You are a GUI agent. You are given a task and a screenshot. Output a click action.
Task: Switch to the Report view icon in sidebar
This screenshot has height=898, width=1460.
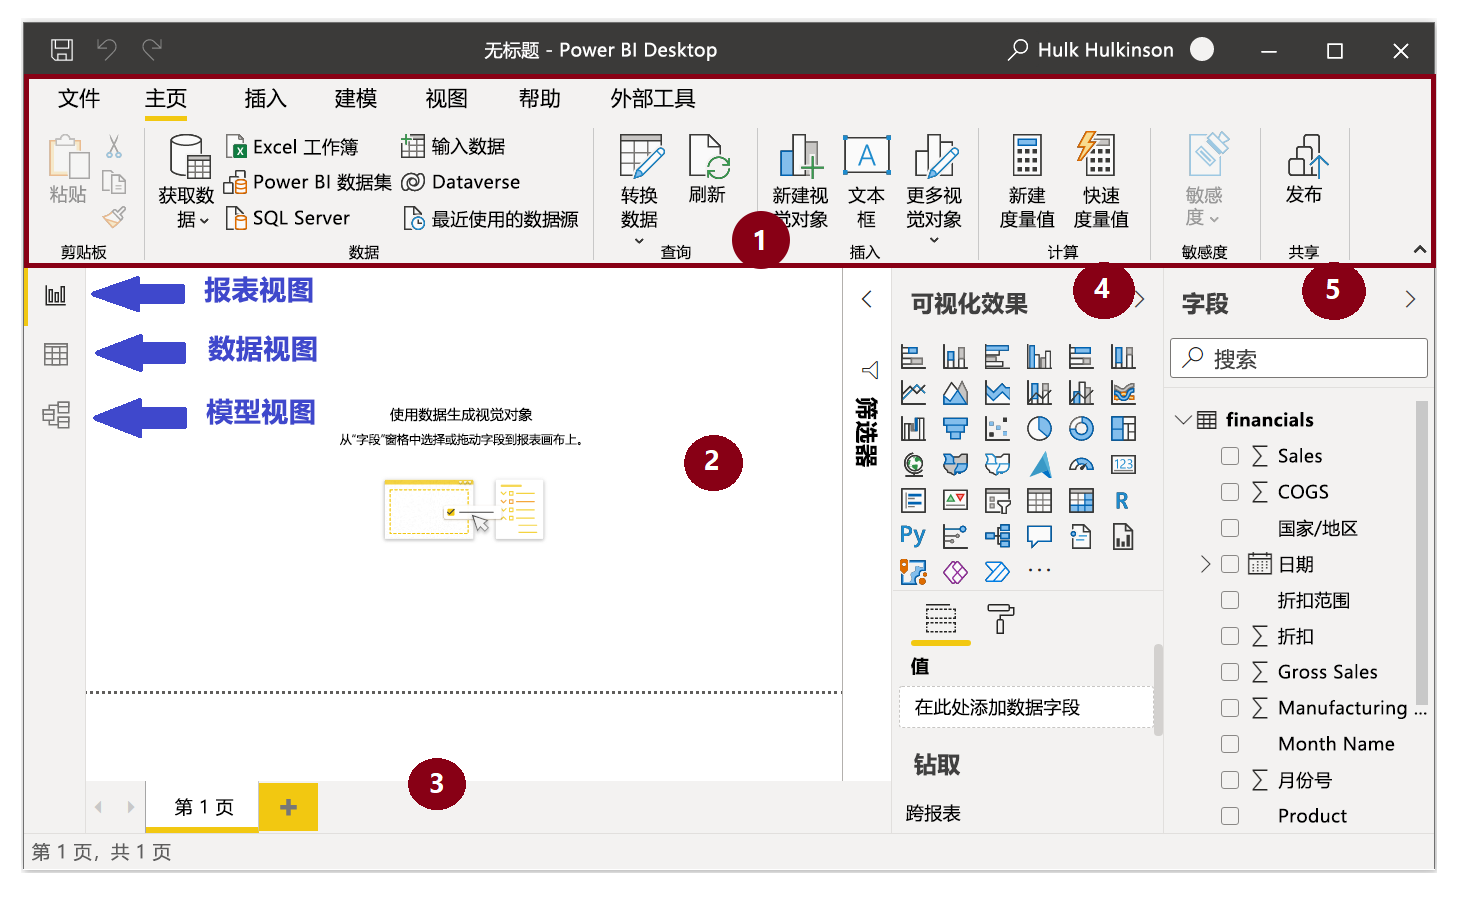coord(56,295)
